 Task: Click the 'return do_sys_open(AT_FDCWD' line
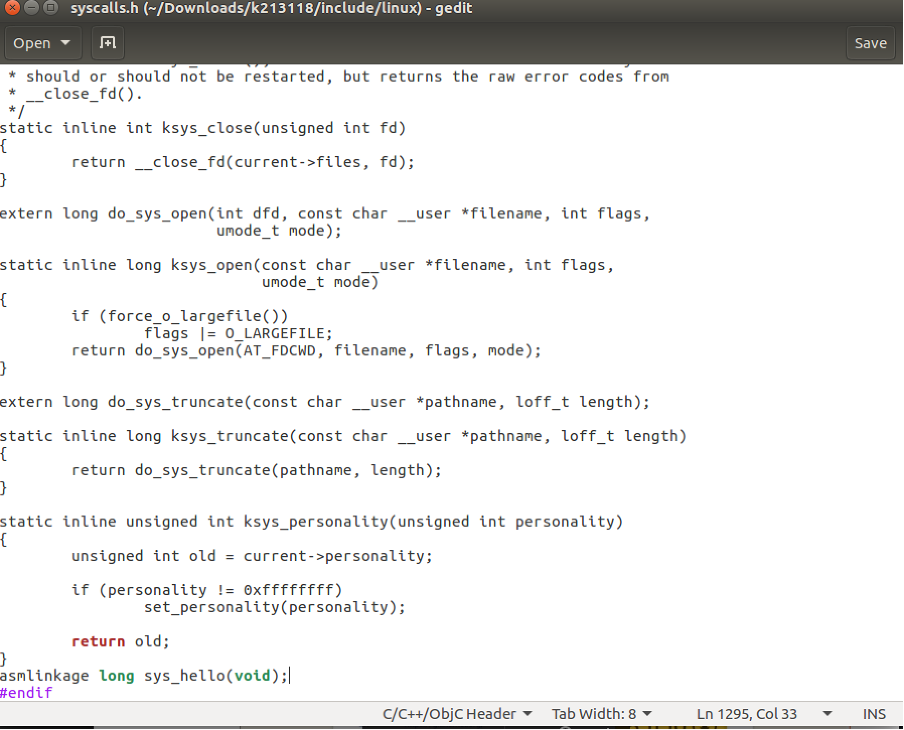(306, 350)
